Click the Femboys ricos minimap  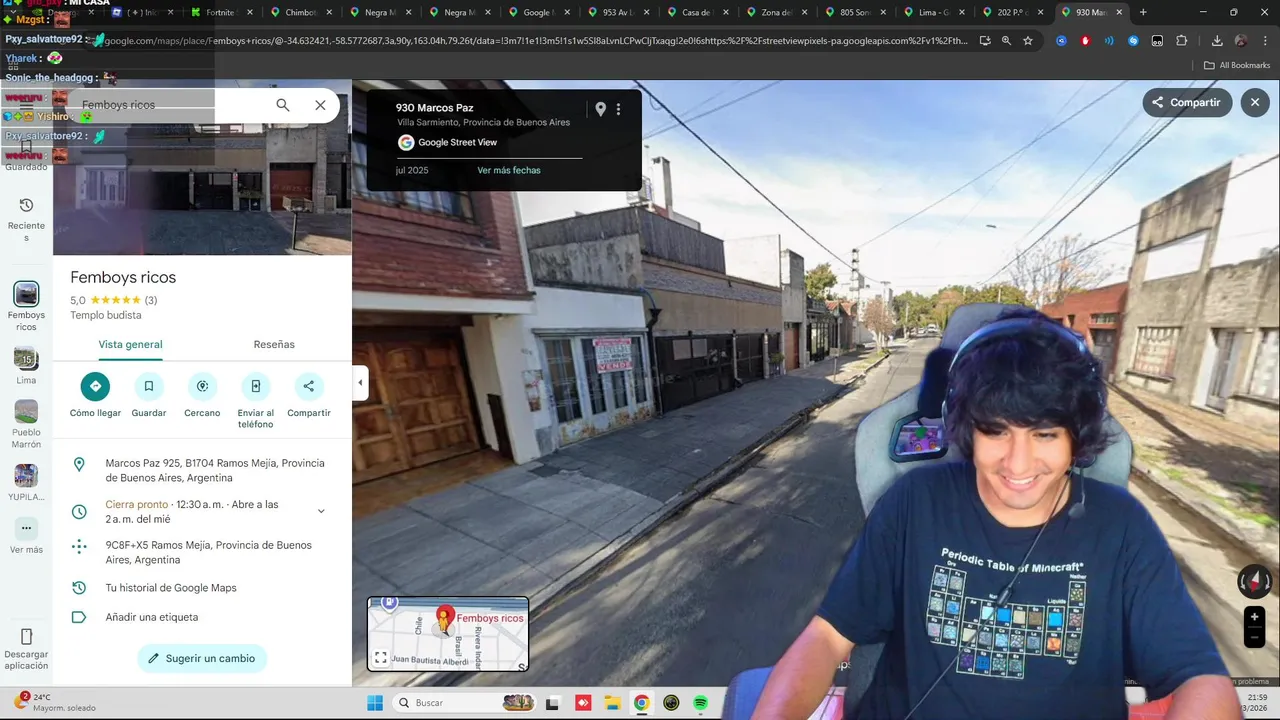point(448,634)
